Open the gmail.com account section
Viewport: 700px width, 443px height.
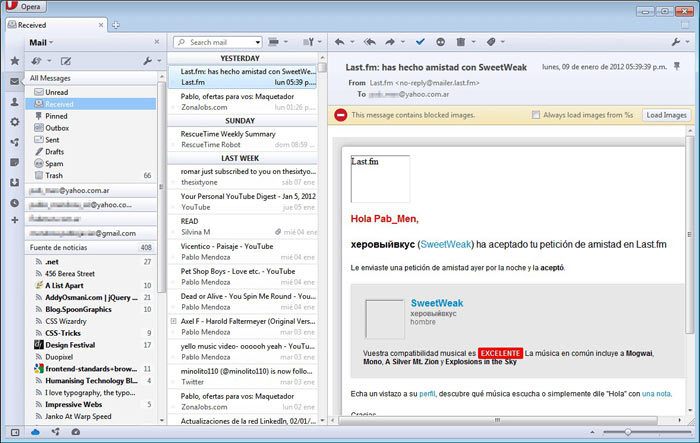pyautogui.click(x=91, y=233)
